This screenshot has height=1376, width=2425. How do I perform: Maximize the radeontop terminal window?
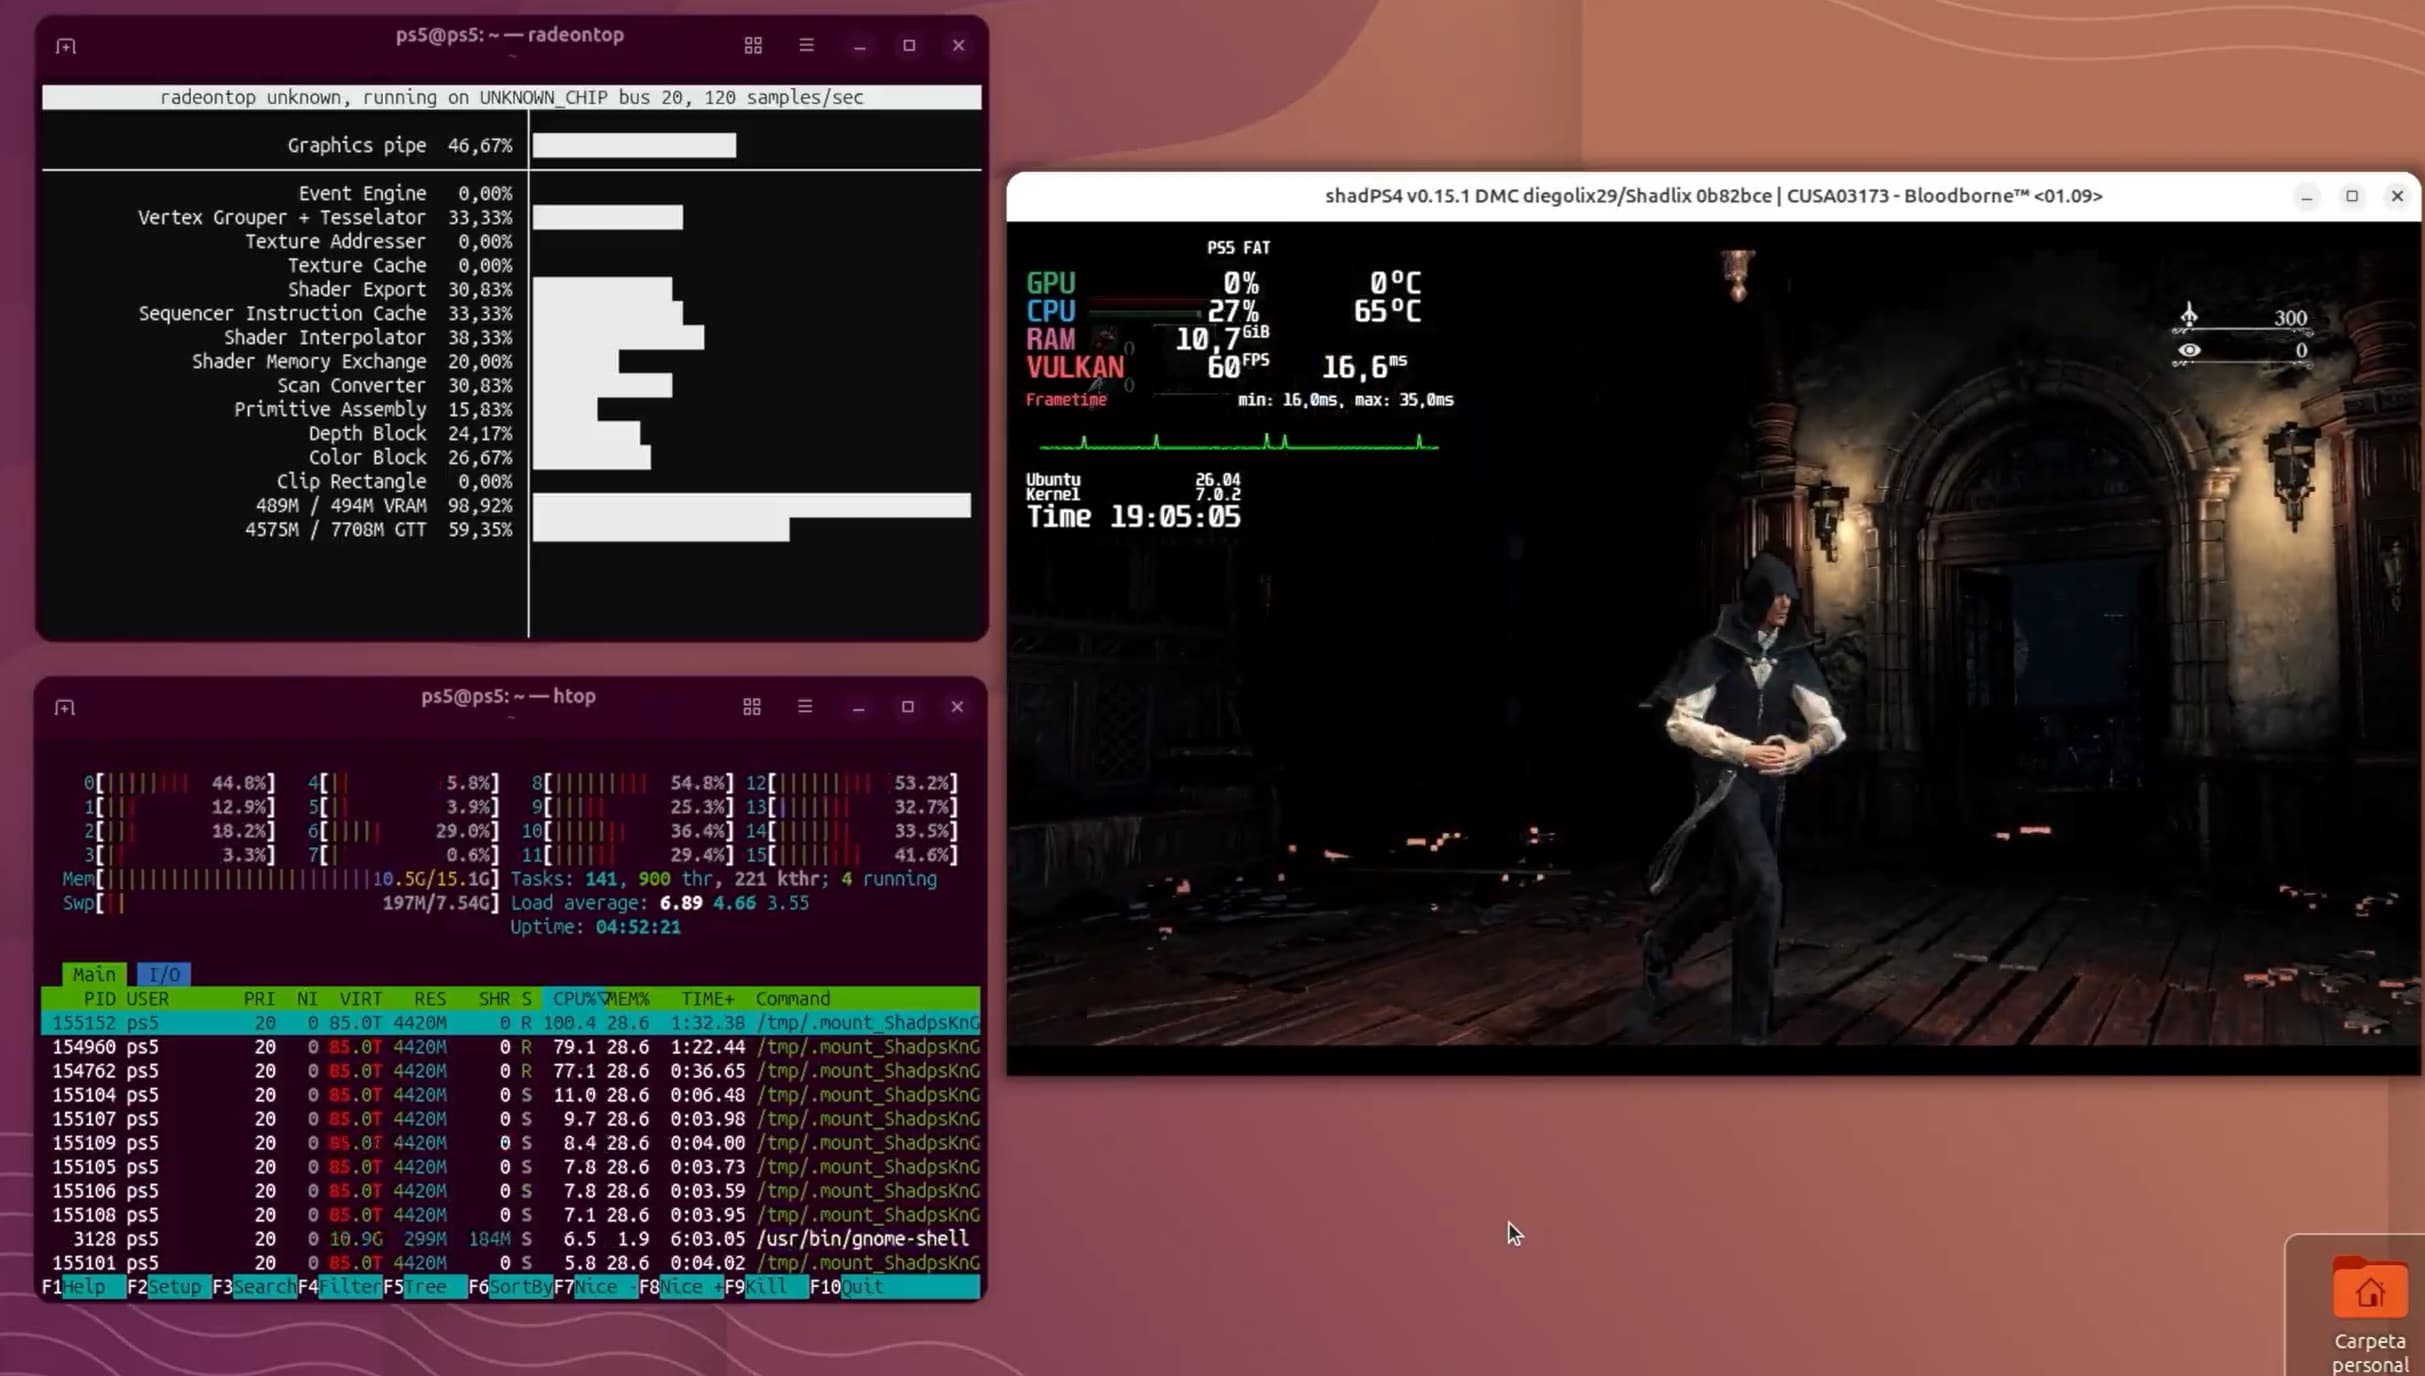coord(909,45)
